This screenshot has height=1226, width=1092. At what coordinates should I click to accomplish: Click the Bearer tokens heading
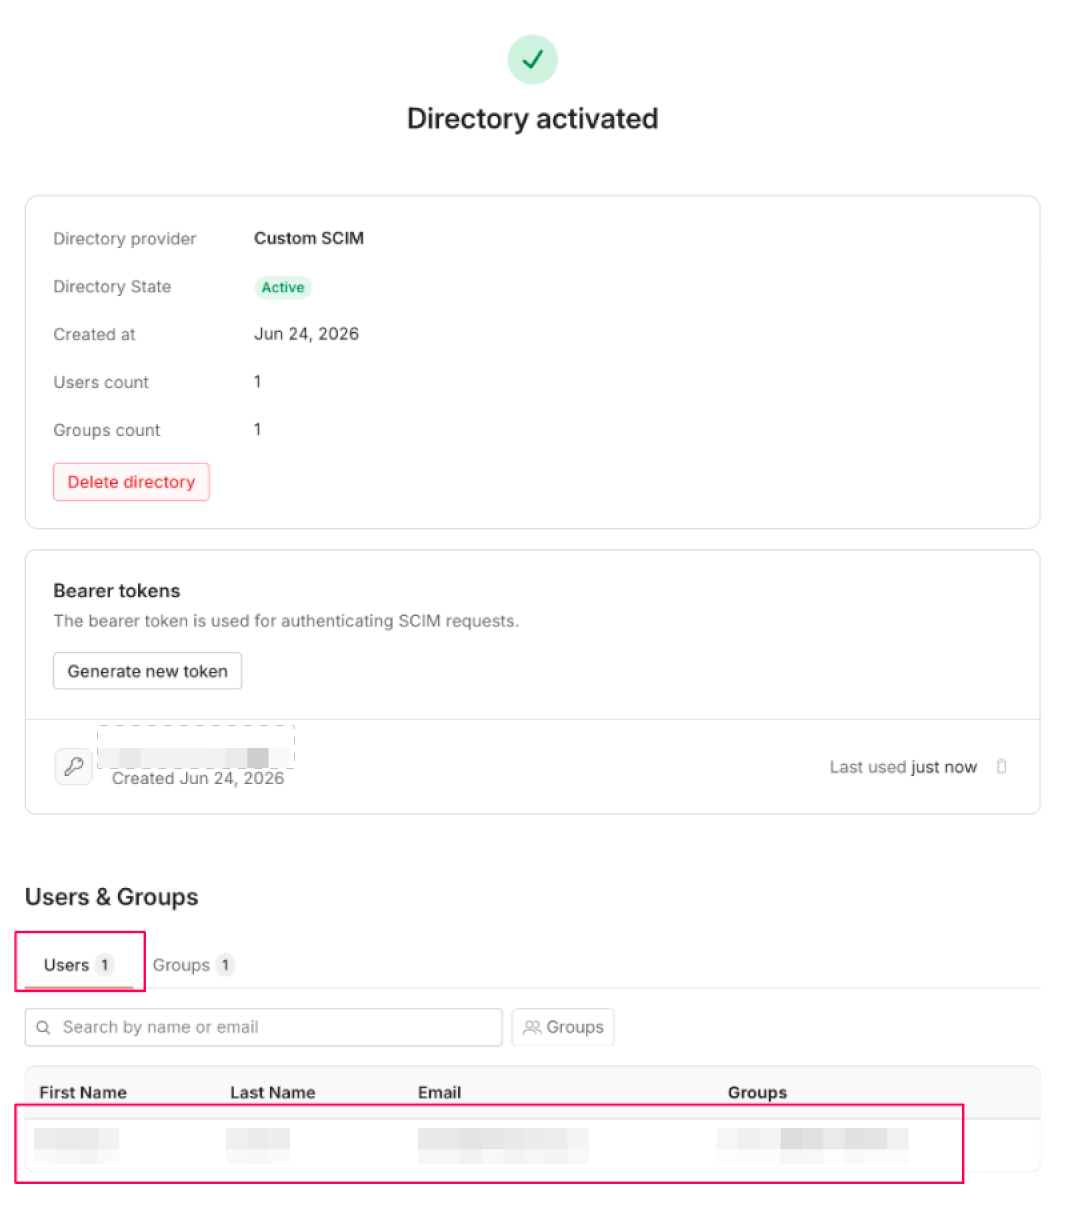pyautogui.click(x=117, y=590)
